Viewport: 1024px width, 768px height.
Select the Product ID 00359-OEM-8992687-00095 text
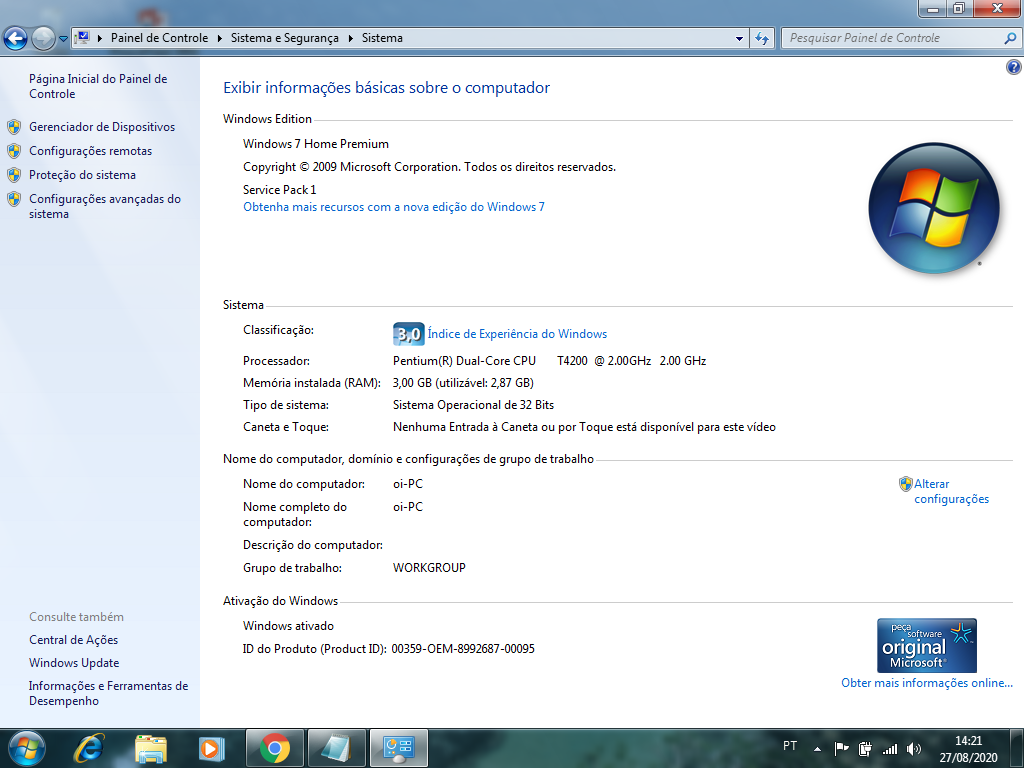coord(463,649)
